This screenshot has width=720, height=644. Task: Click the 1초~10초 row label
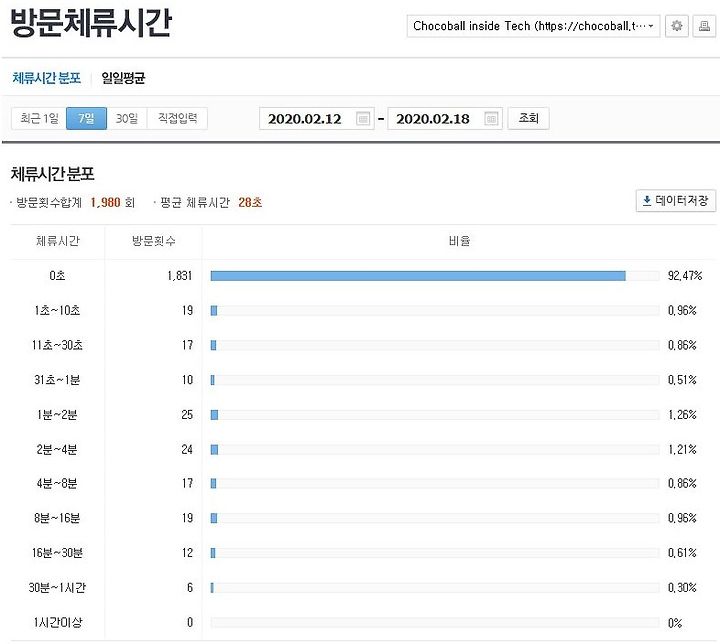pyautogui.click(x=57, y=311)
